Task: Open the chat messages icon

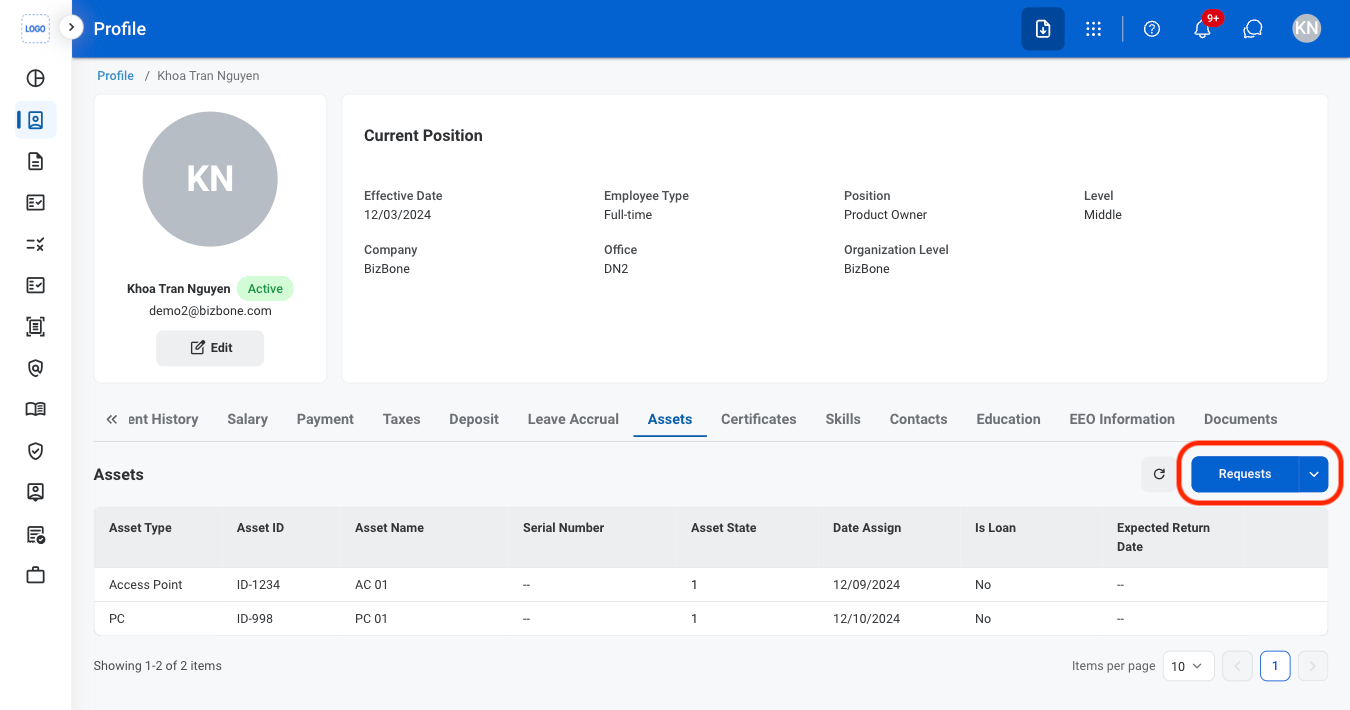Action: click(x=1253, y=29)
